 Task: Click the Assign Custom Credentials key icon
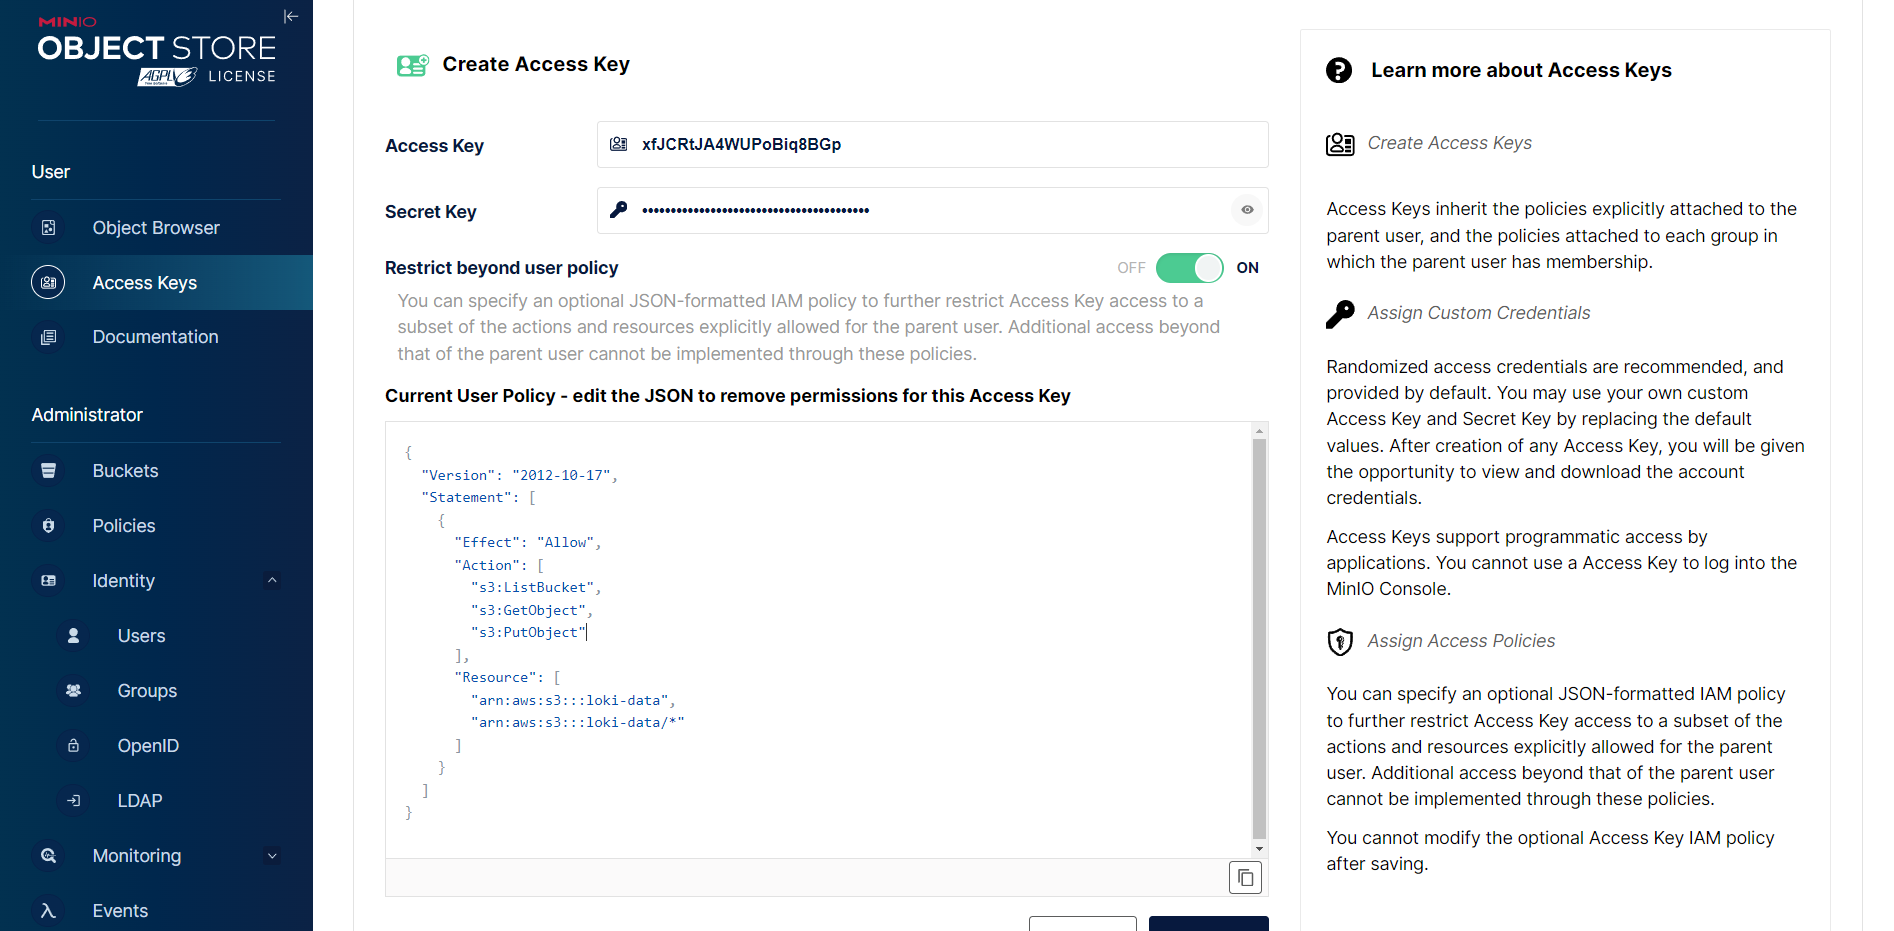click(x=1340, y=314)
